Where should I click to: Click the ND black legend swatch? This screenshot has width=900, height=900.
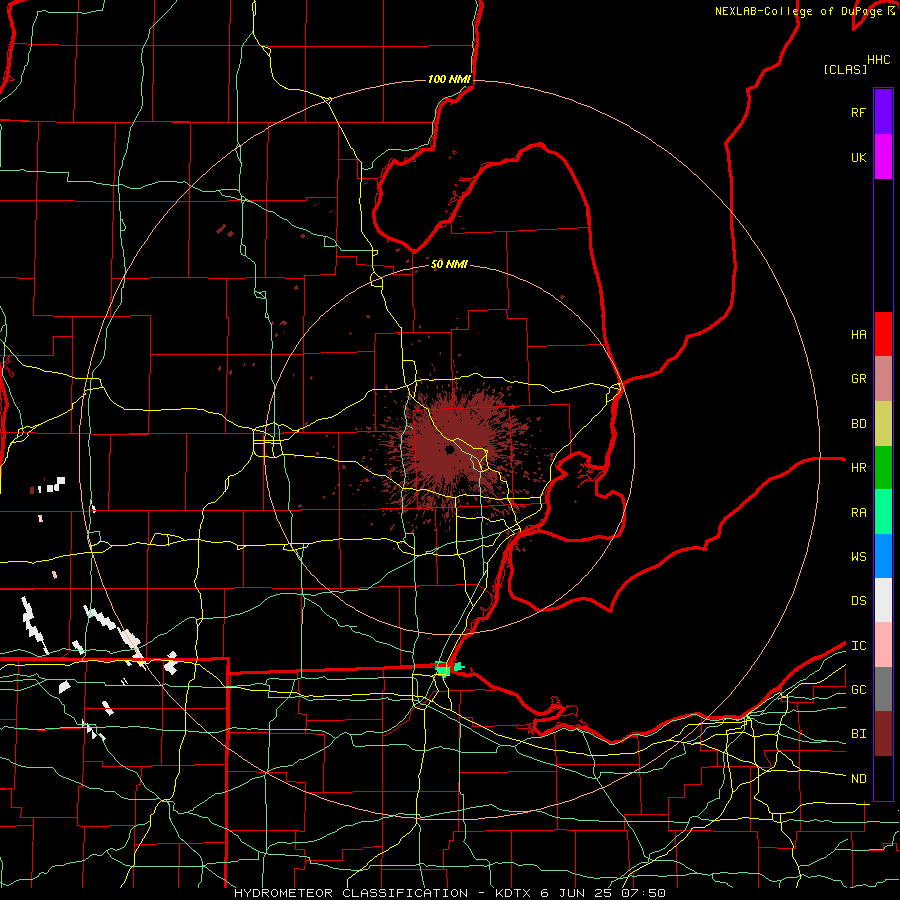[883, 778]
